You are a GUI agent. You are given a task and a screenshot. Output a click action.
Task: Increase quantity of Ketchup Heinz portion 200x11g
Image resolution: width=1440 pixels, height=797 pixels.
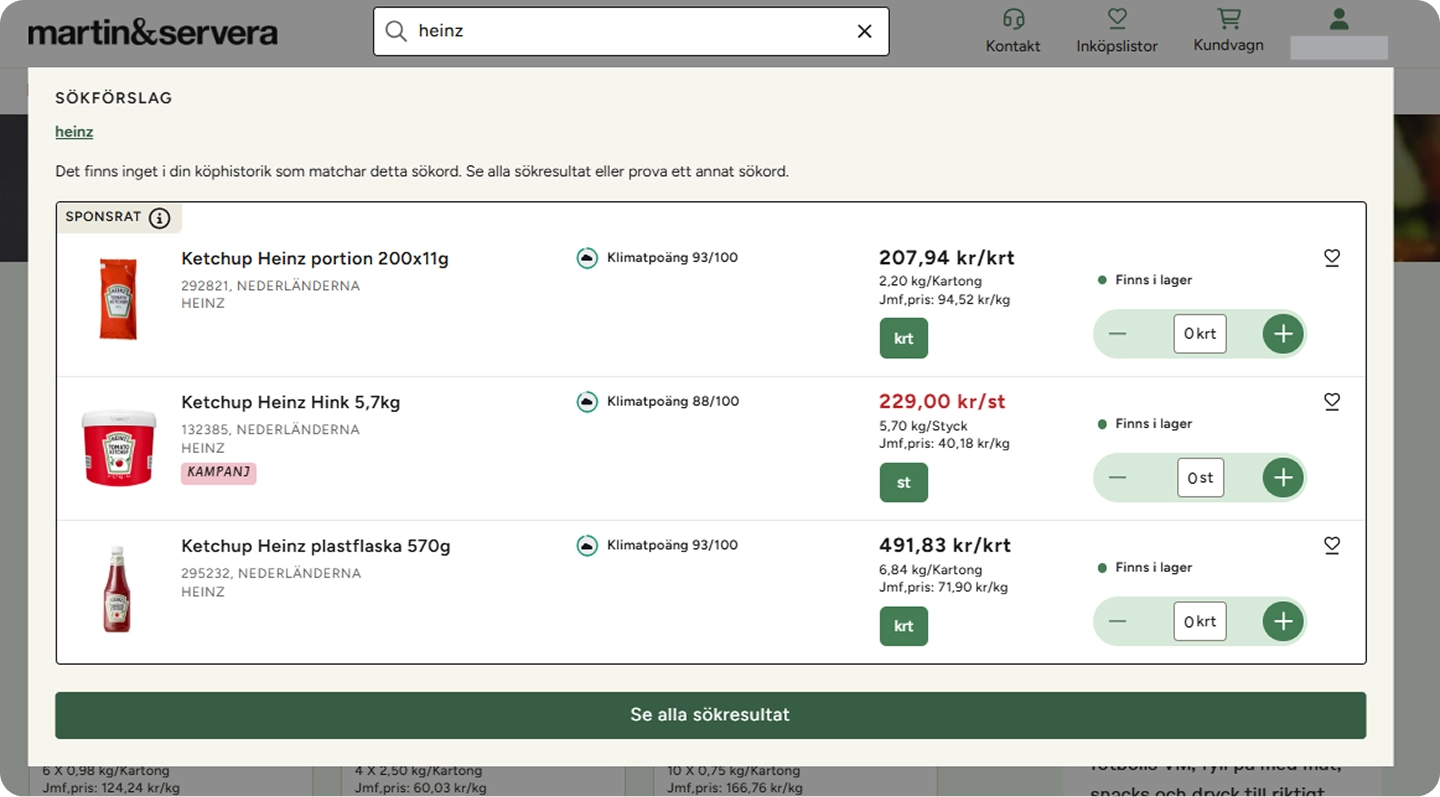pyautogui.click(x=1283, y=334)
